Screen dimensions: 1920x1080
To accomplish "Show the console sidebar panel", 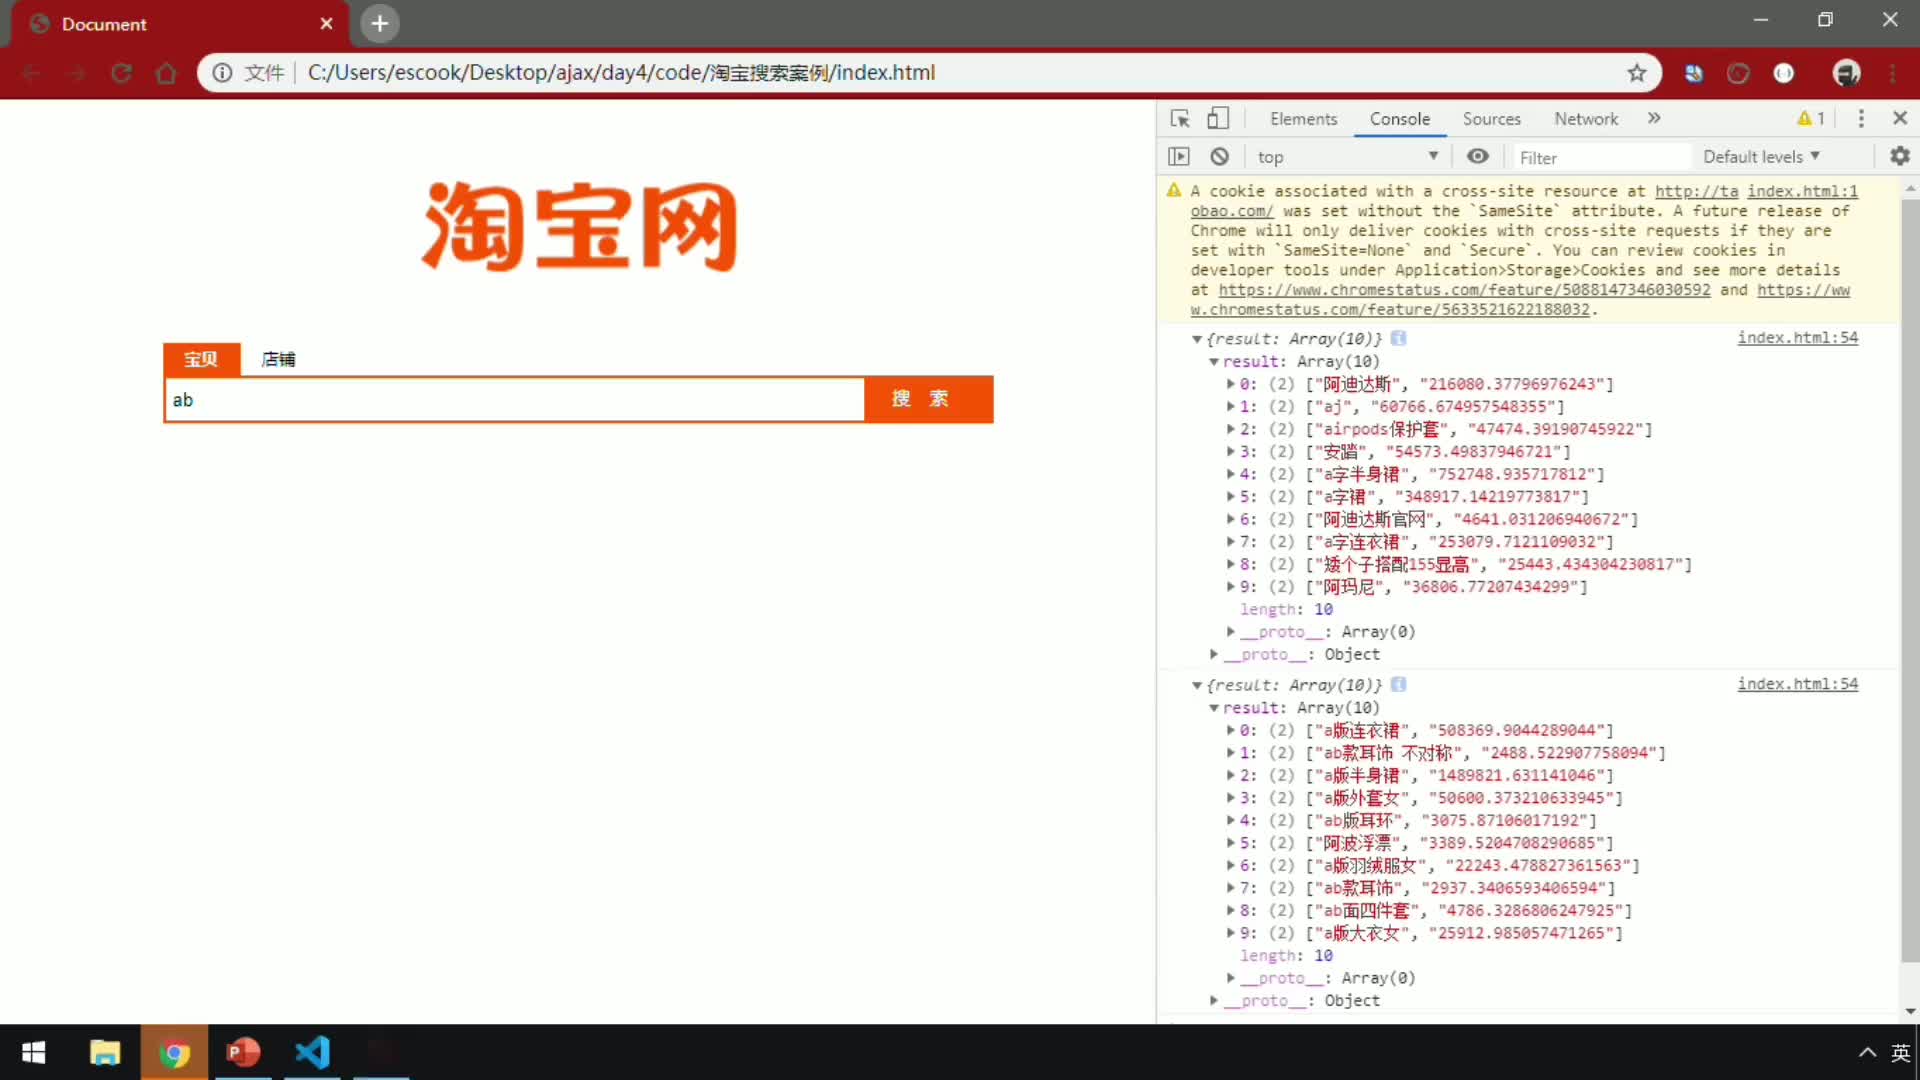I will (1179, 157).
